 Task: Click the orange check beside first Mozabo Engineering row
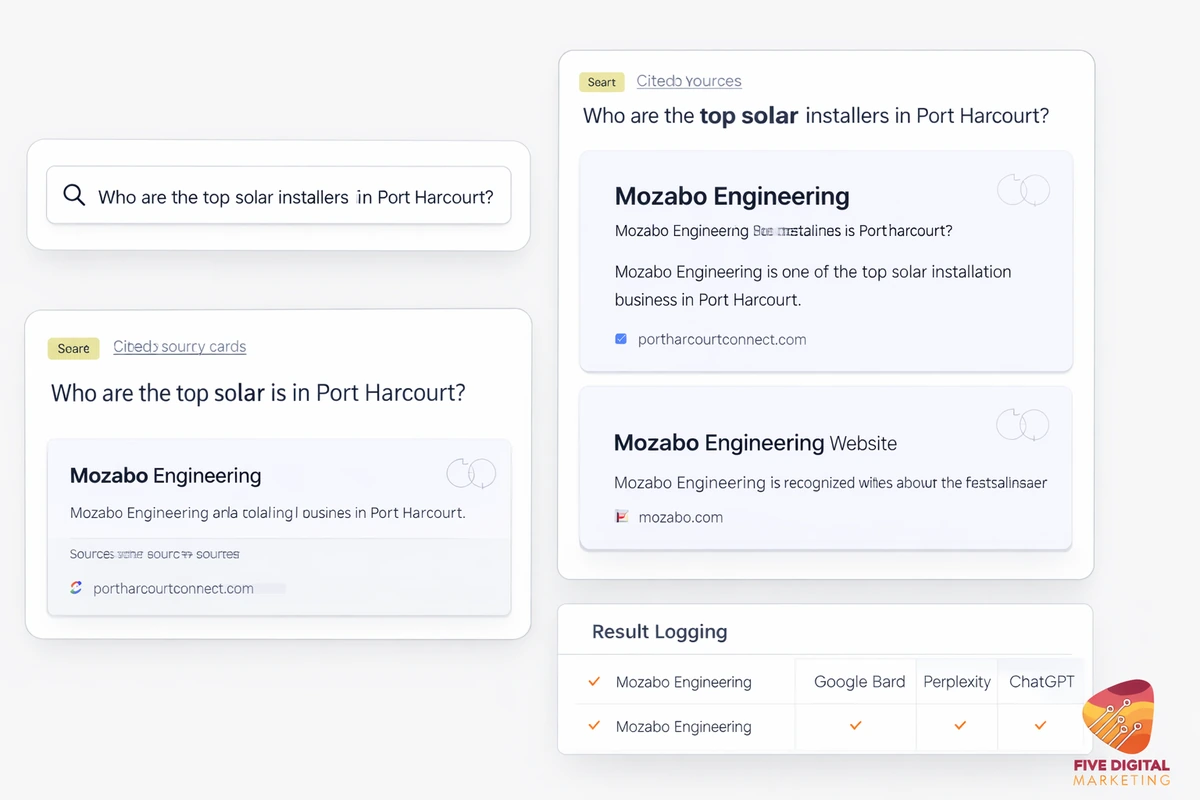point(594,681)
